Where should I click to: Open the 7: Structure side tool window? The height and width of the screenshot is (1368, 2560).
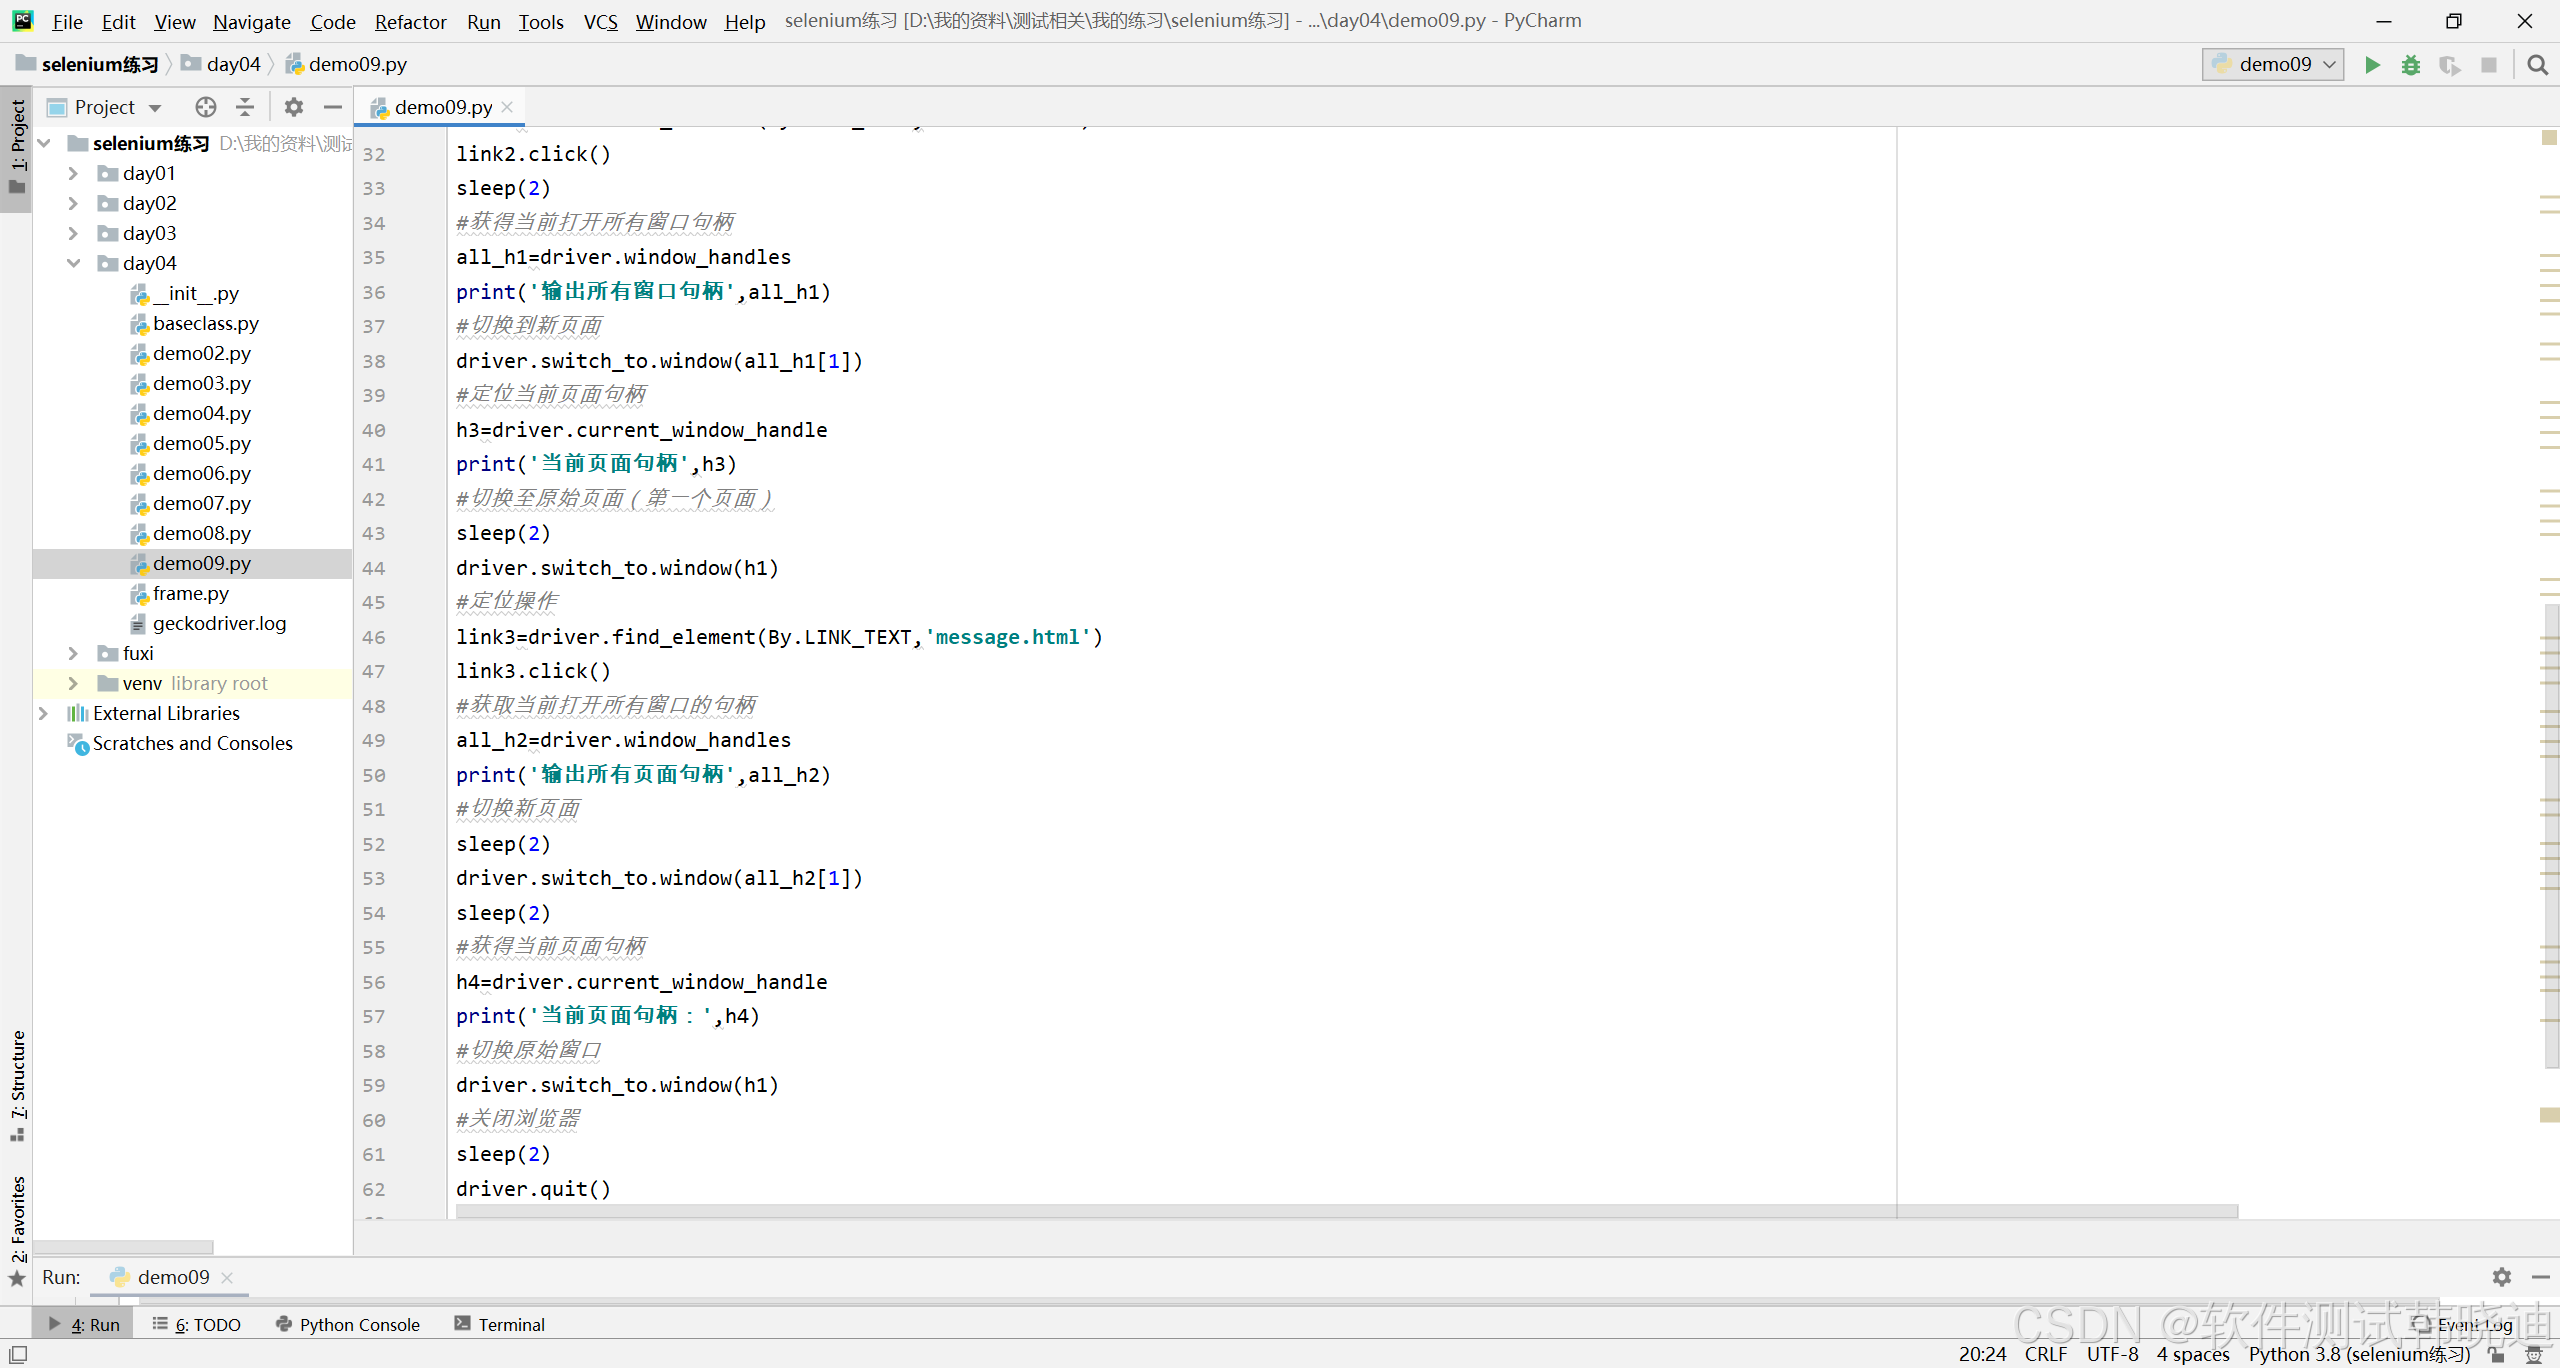(x=17, y=1085)
